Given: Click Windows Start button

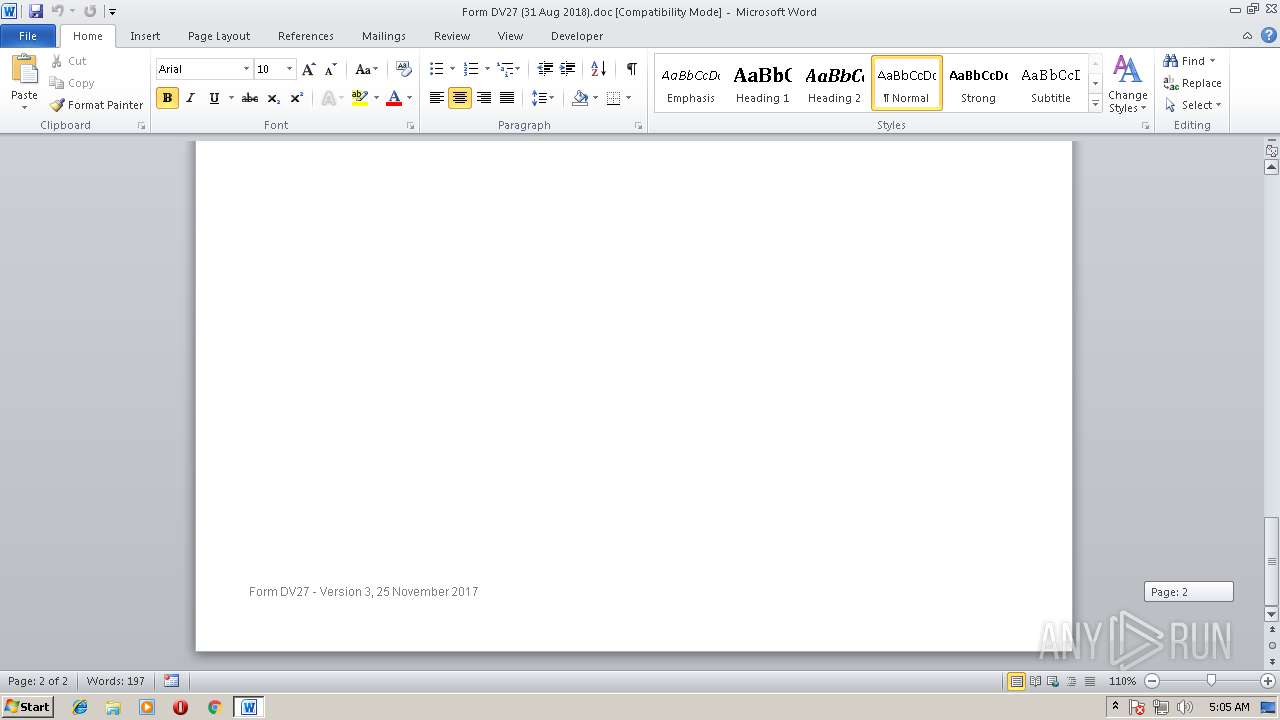Looking at the screenshot, I should point(27,707).
